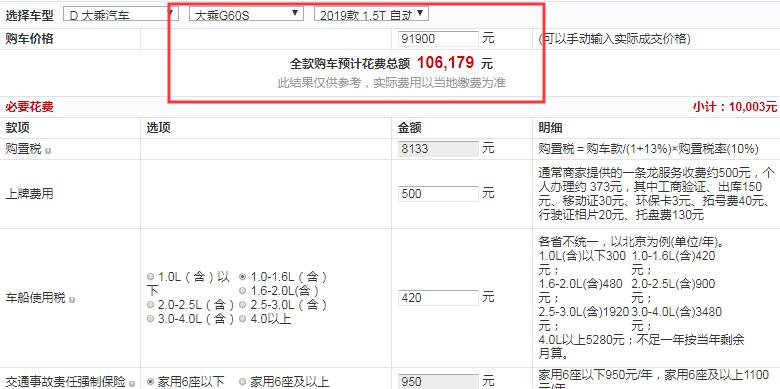Click the 金额 column header
Viewport: 780px width, 389px height.
coord(410,128)
